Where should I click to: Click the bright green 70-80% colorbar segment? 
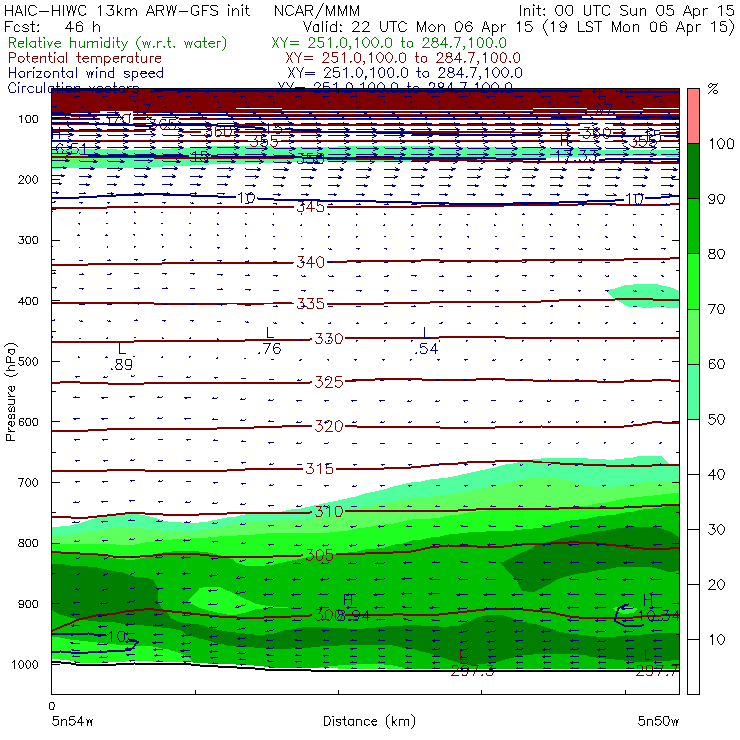tap(693, 281)
